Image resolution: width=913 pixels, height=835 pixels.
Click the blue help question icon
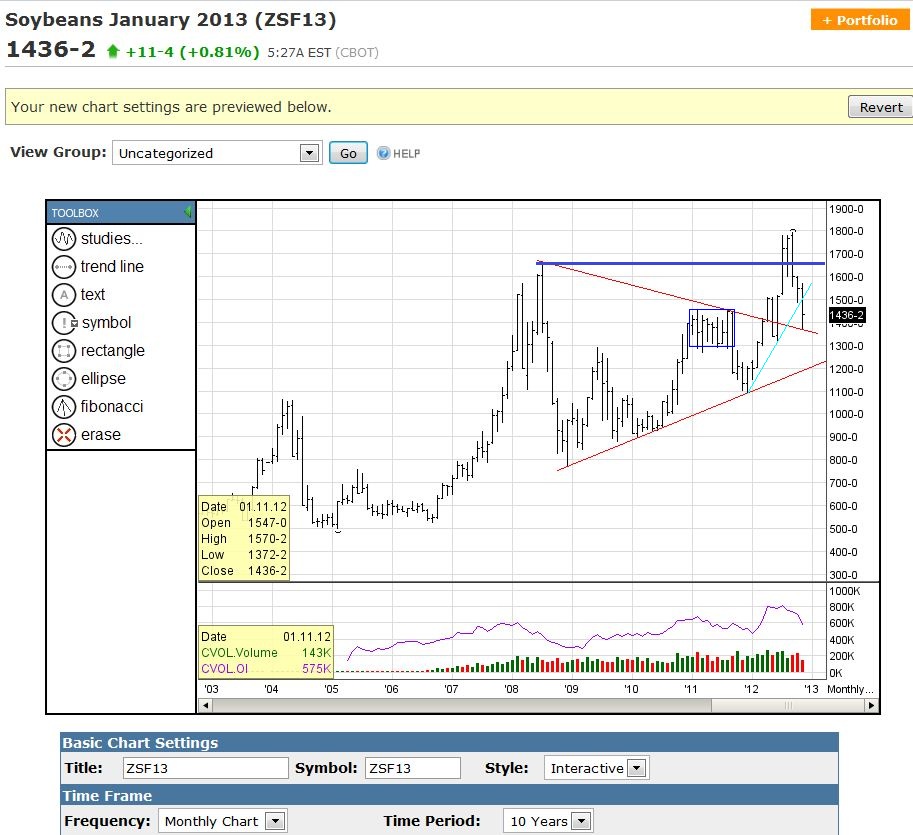(383, 153)
